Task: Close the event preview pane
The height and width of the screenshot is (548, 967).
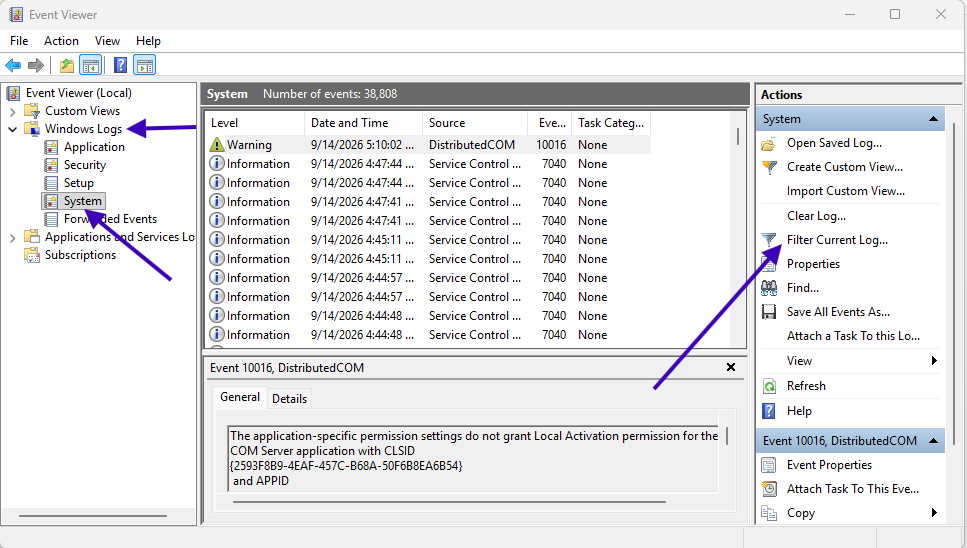Action: coord(731,367)
